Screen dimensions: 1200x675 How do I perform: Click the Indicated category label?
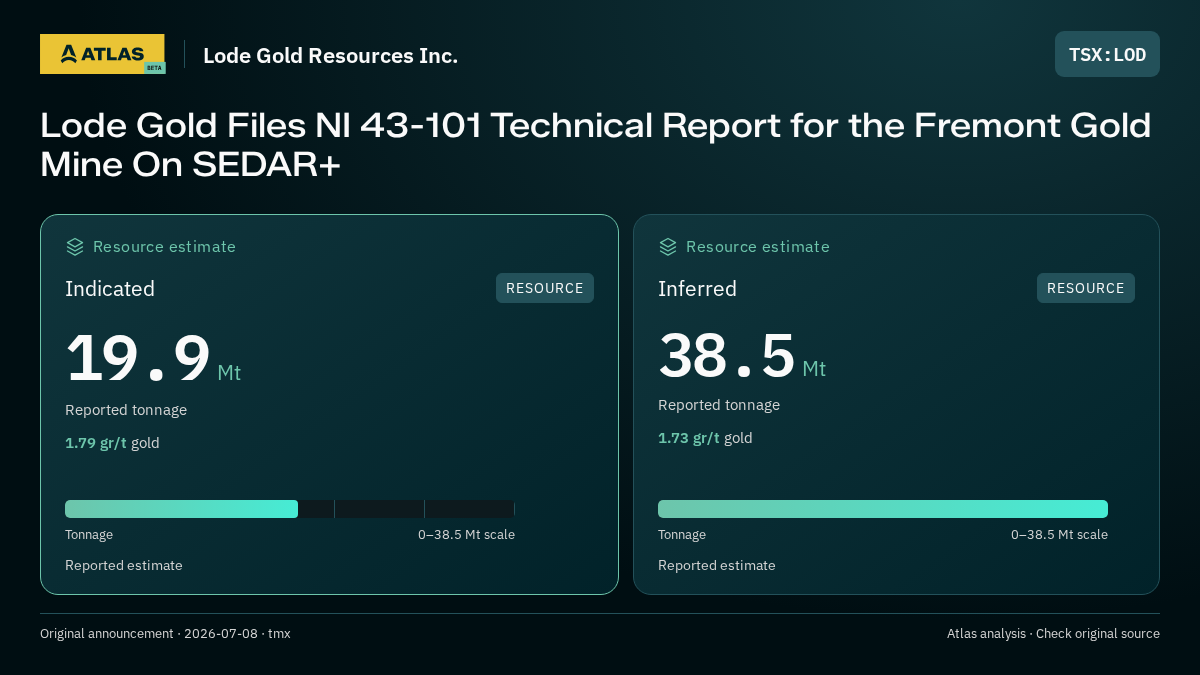point(110,289)
